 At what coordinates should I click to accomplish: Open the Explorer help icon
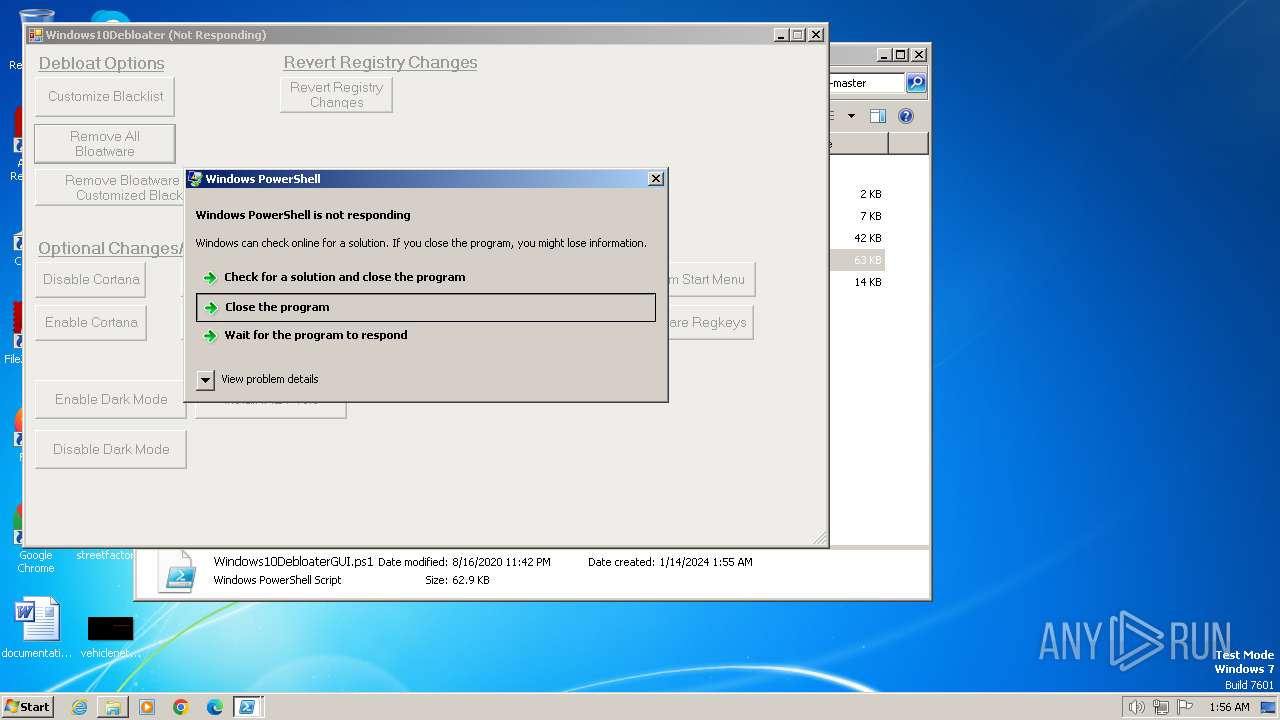tap(906, 116)
